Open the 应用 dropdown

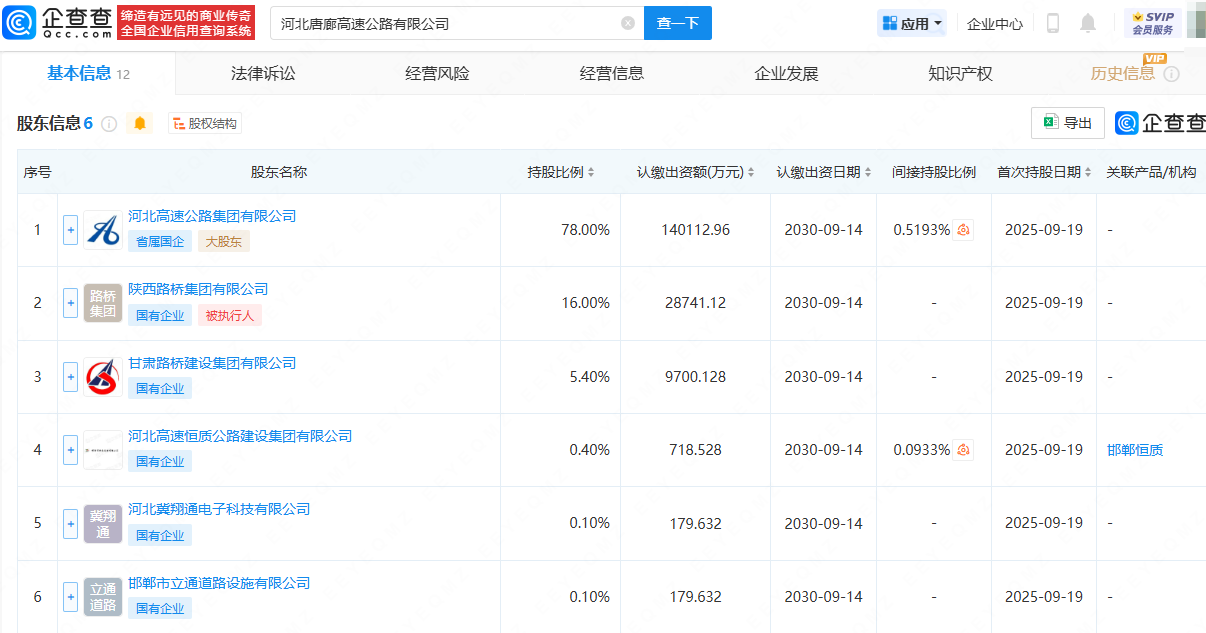pos(912,23)
